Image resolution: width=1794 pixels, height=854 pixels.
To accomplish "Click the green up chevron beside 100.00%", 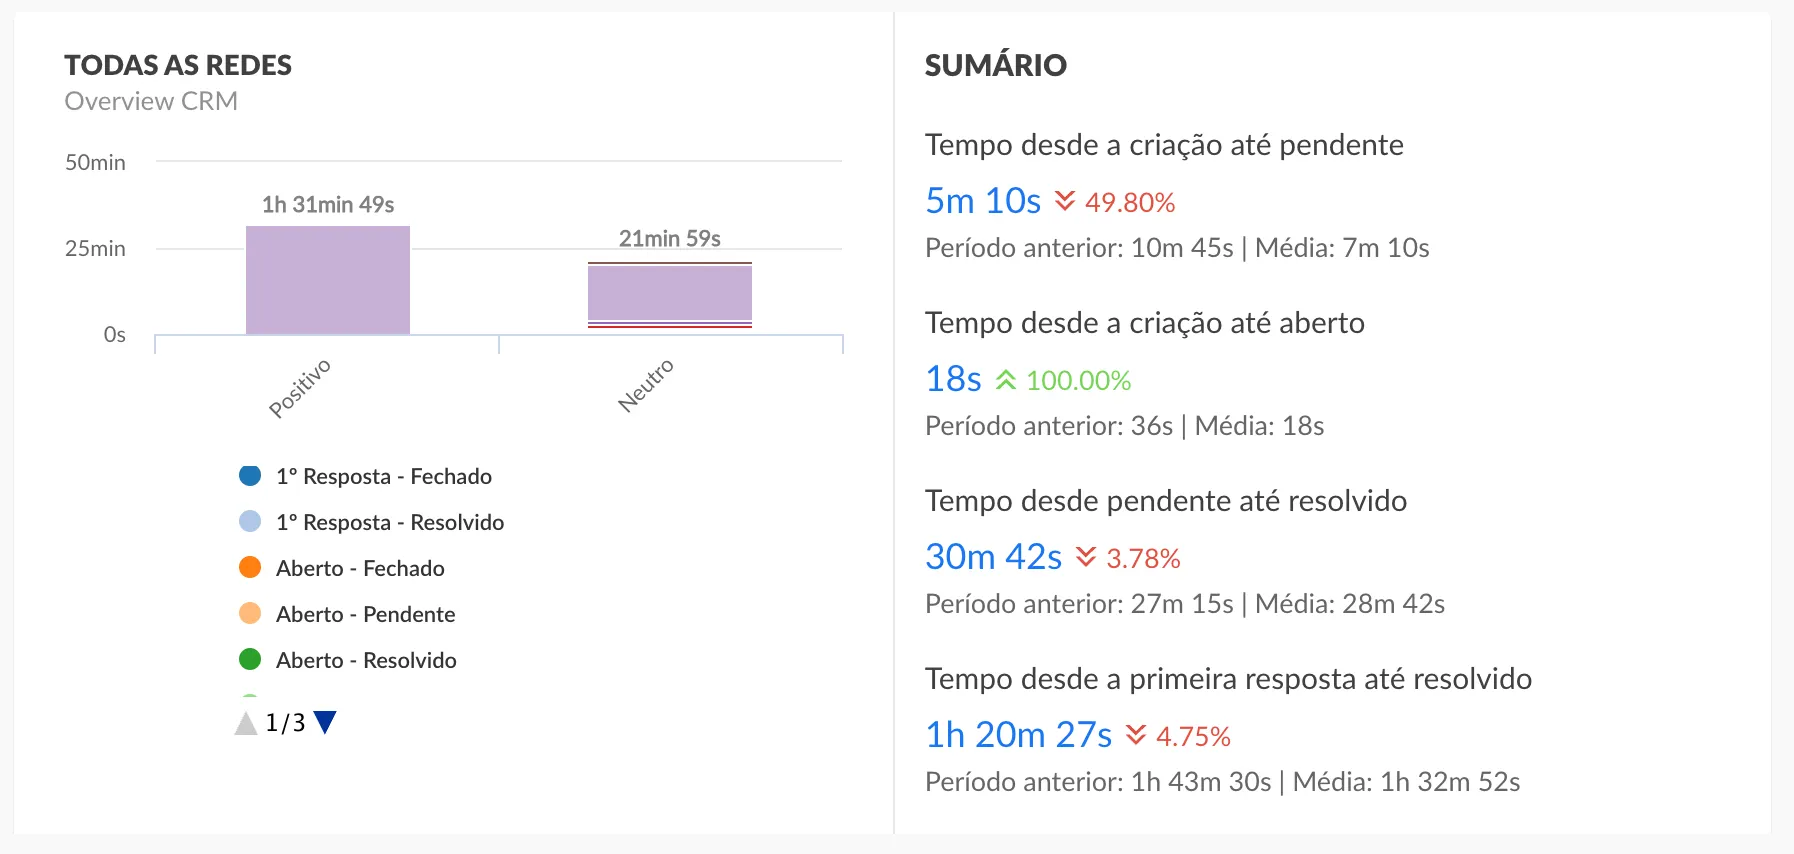I will click(x=1006, y=380).
